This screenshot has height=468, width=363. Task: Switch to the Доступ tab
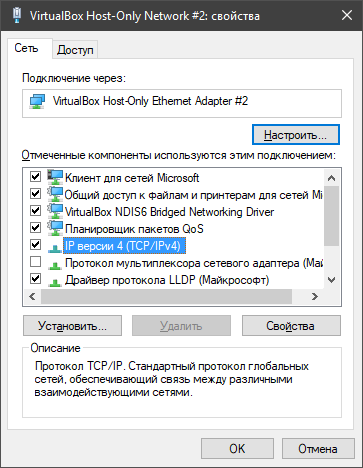click(x=75, y=50)
